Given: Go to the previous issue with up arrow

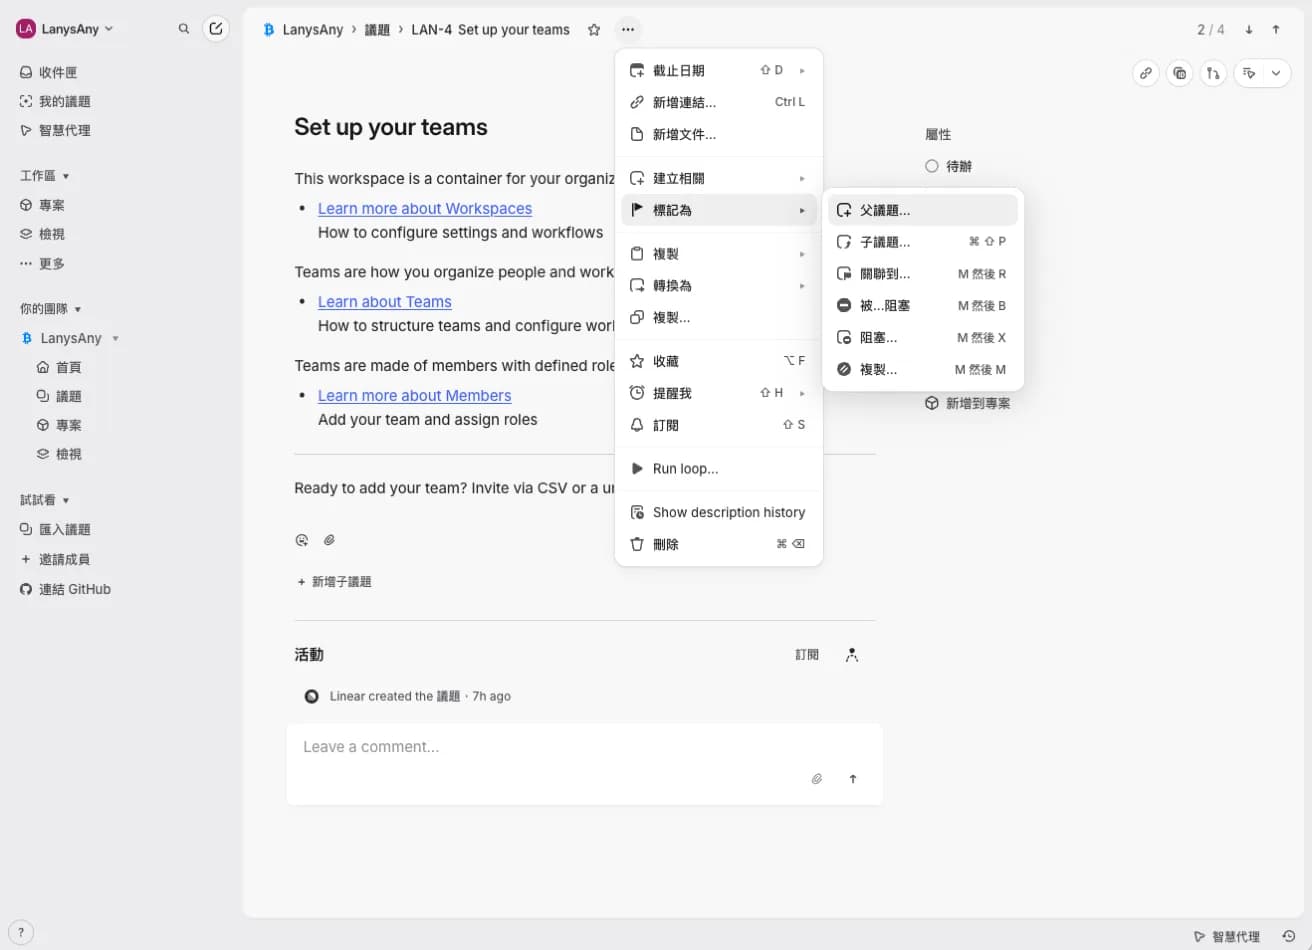Looking at the screenshot, I should (1276, 30).
